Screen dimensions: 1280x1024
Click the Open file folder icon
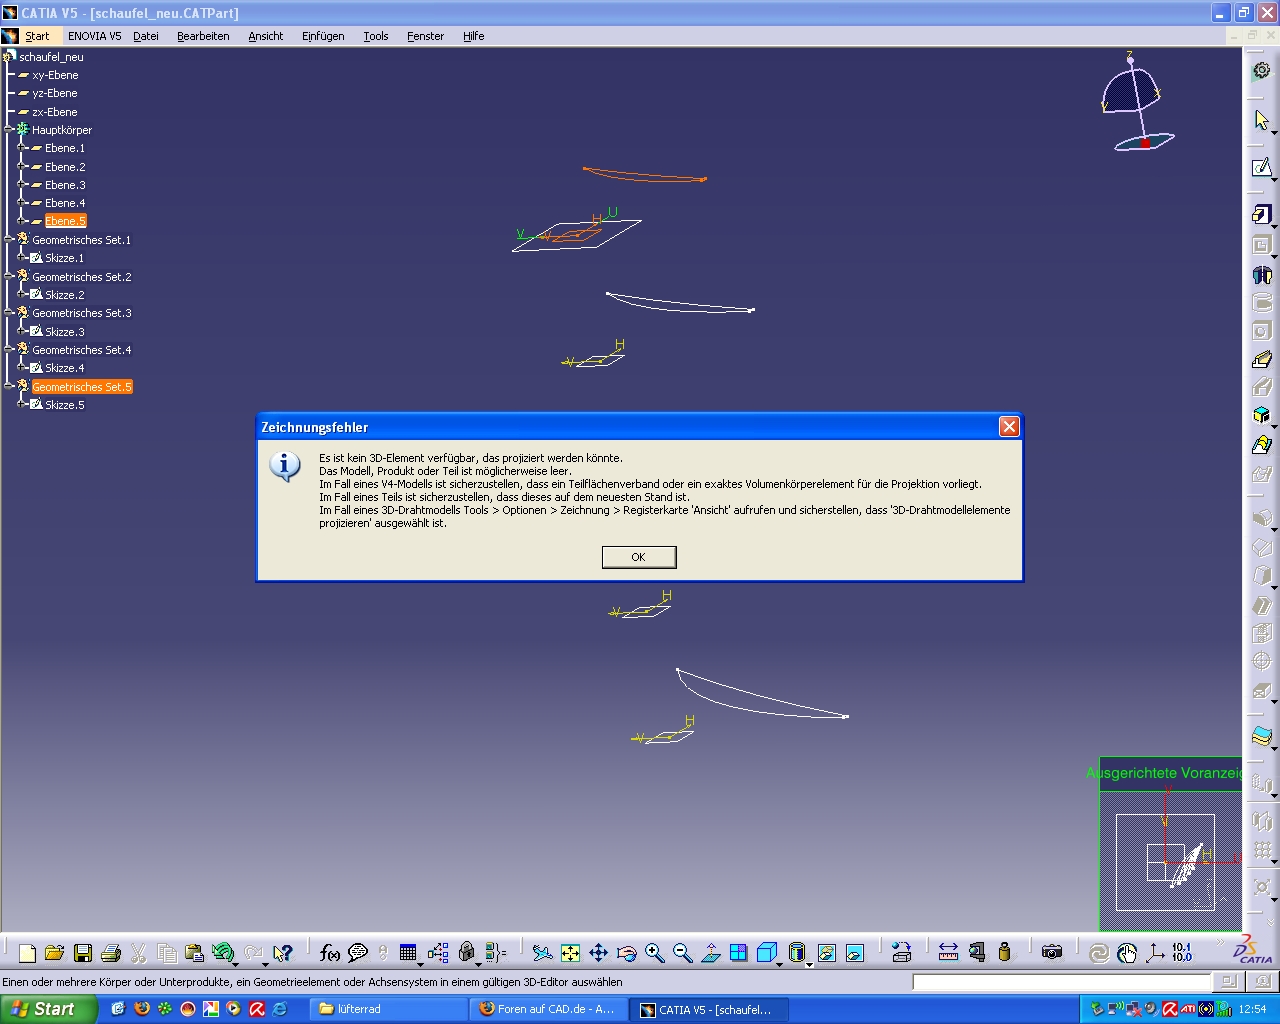click(x=55, y=953)
